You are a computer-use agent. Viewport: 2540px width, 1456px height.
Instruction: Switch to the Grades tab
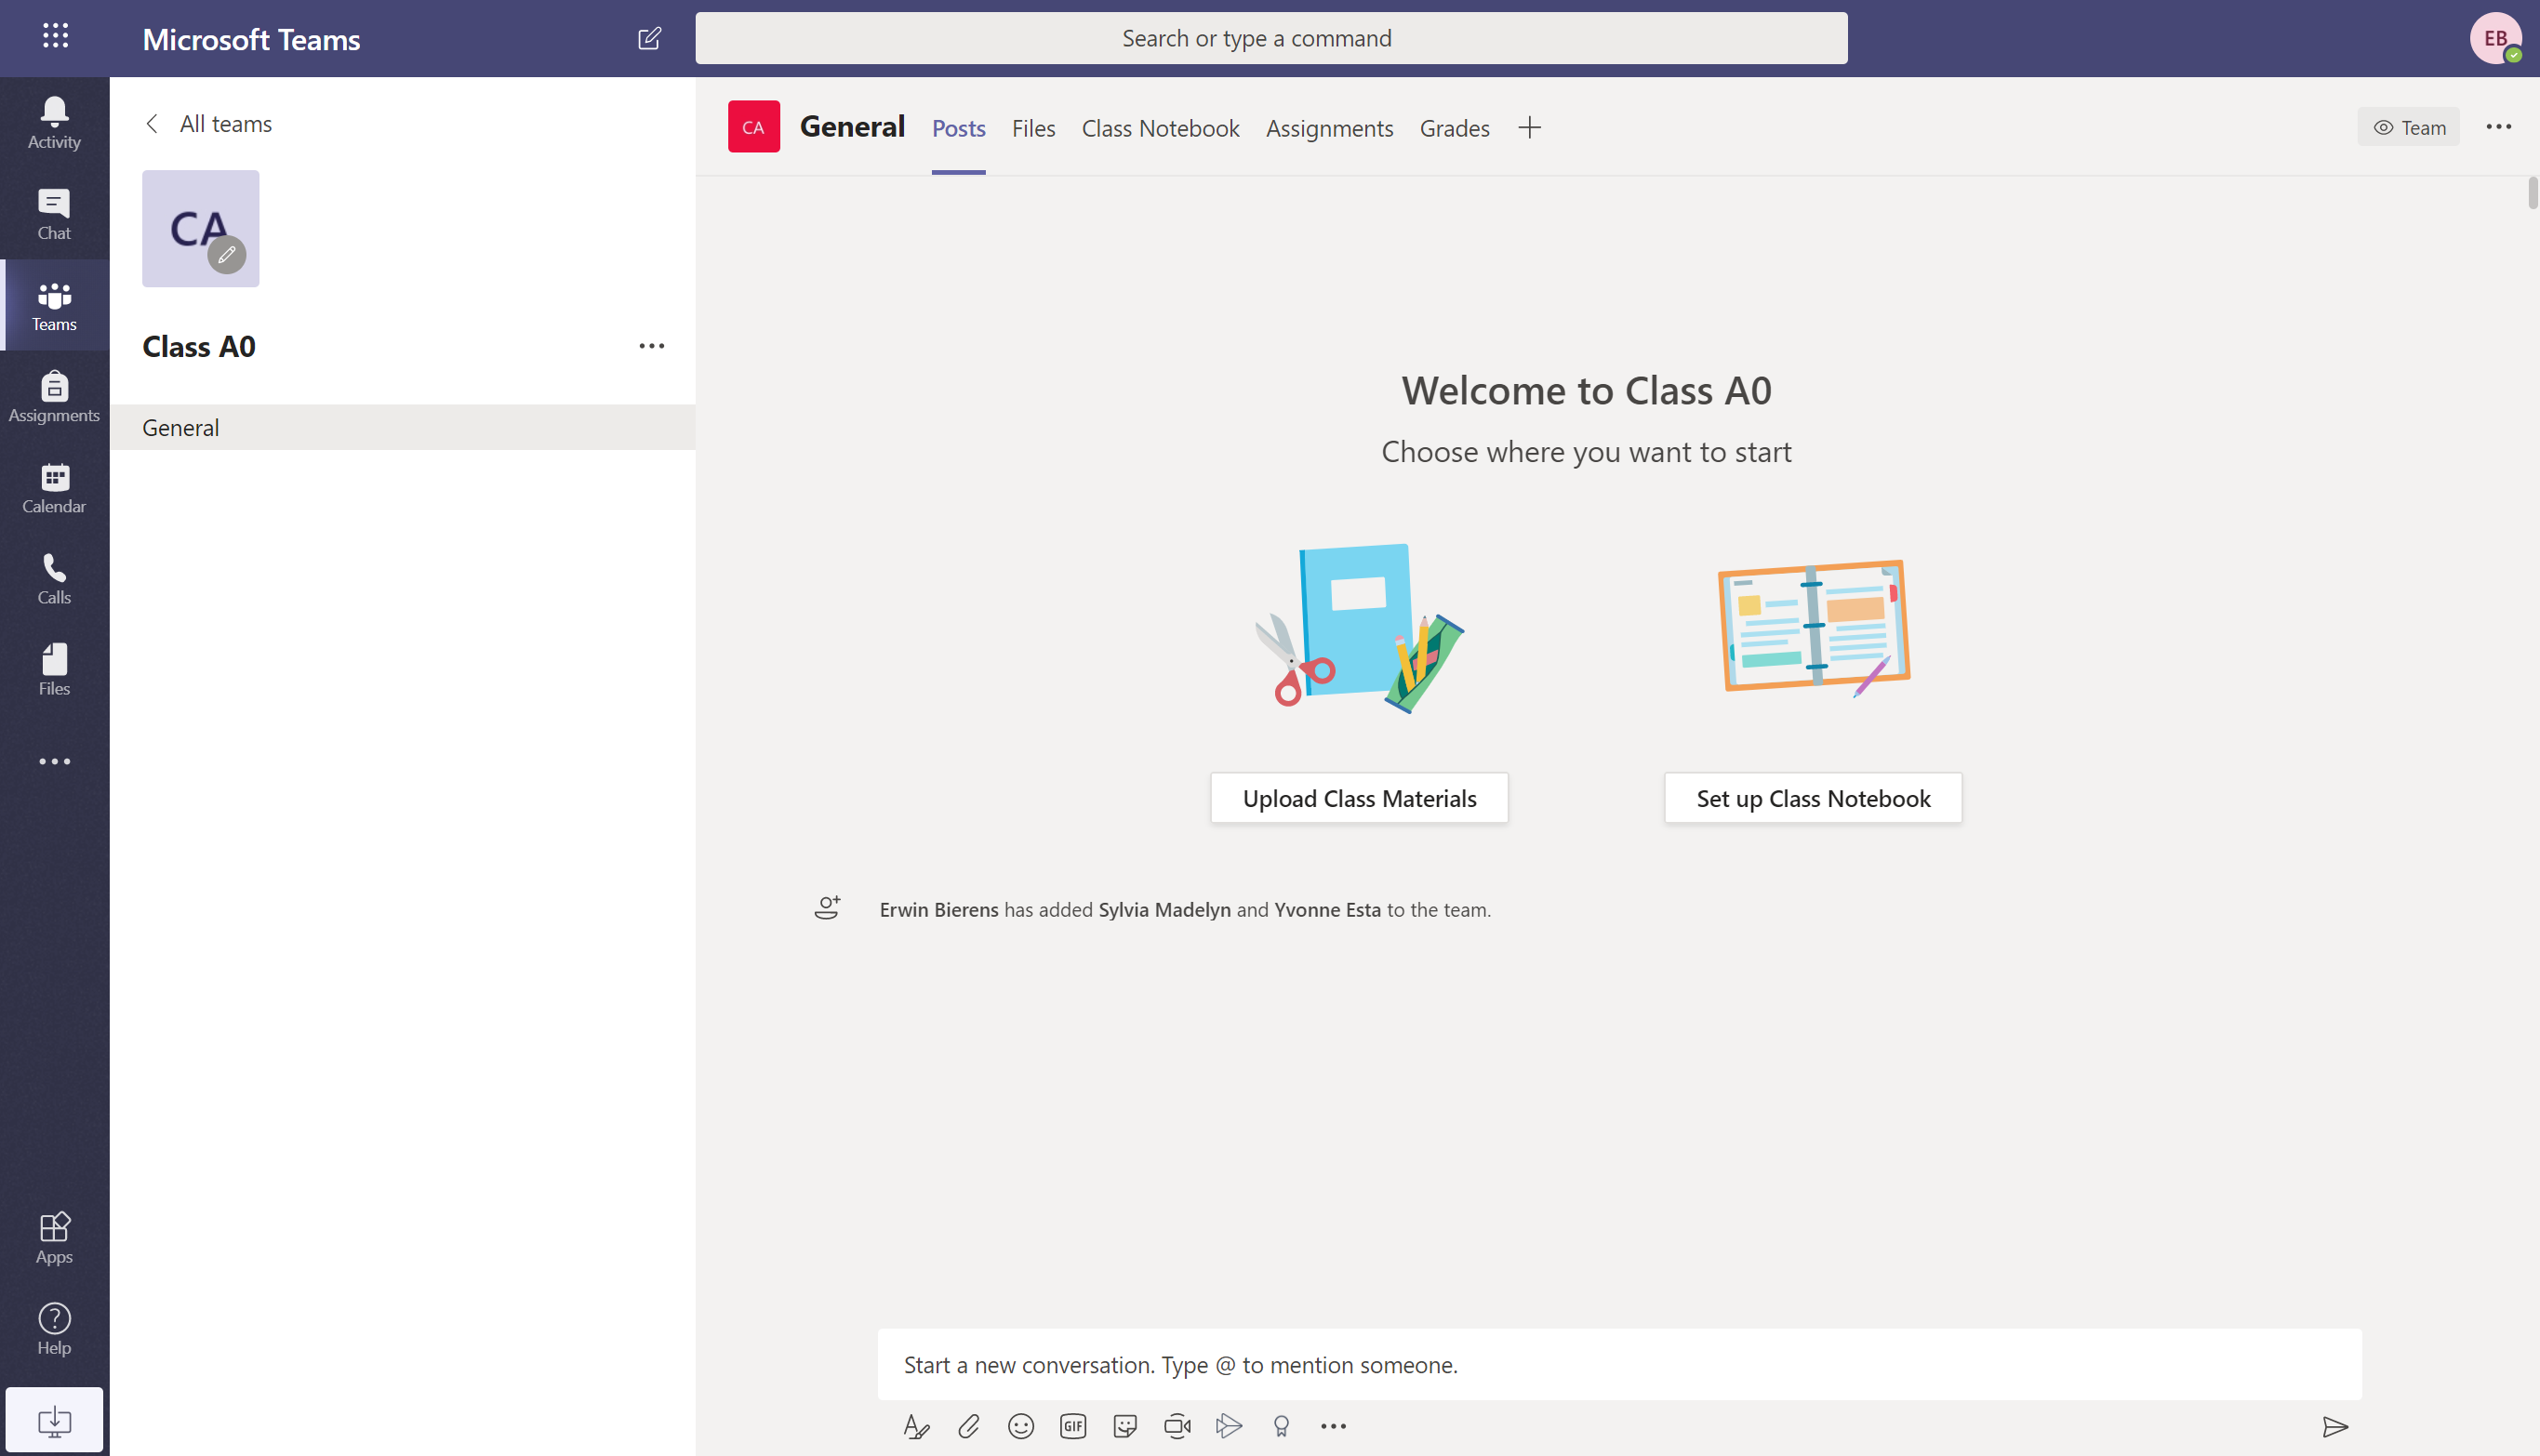click(x=1454, y=128)
